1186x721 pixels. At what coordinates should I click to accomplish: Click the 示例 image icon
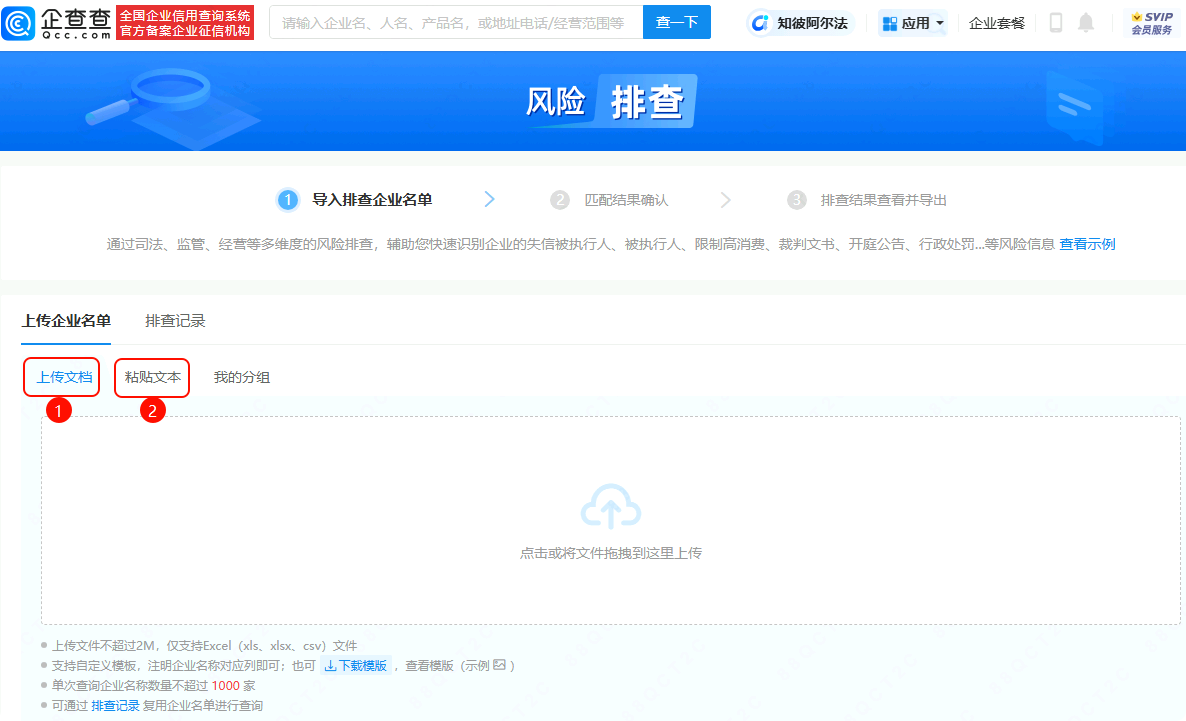point(499,665)
